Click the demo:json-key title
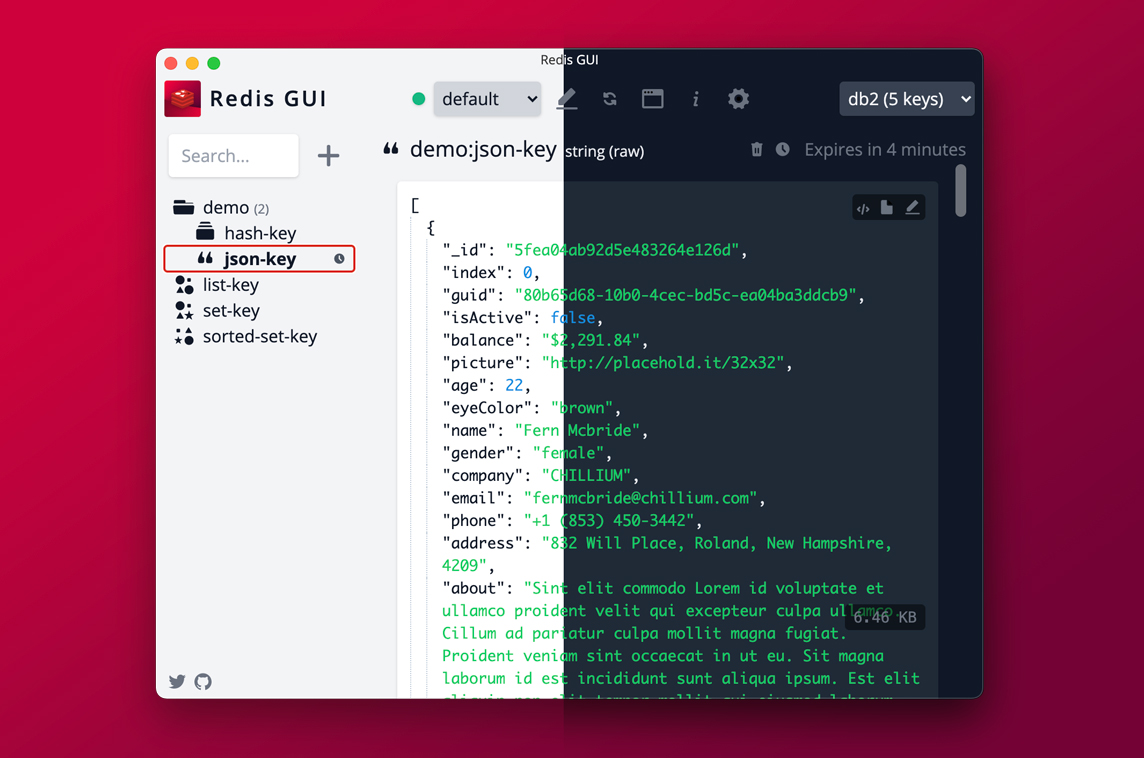Image resolution: width=1144 pixels, height=758 pixels. click(x=483, y=150)
